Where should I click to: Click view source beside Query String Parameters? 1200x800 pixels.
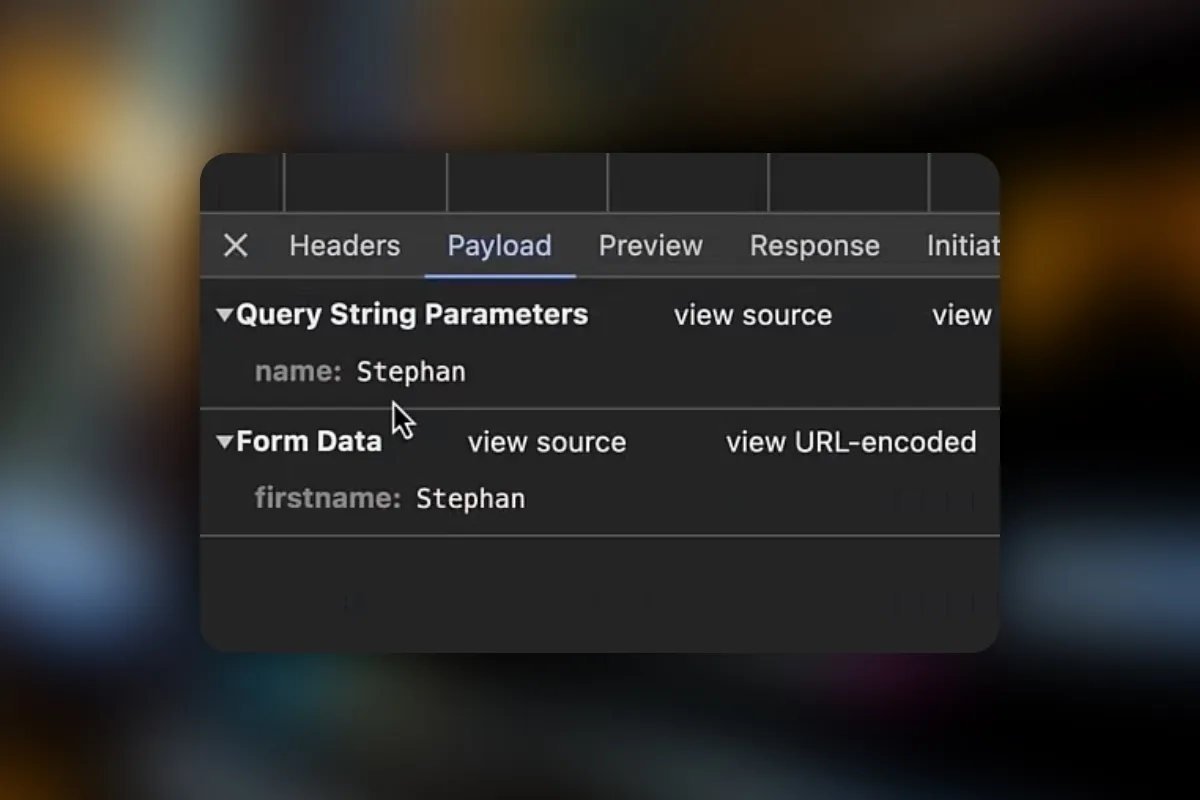(753, 315)
